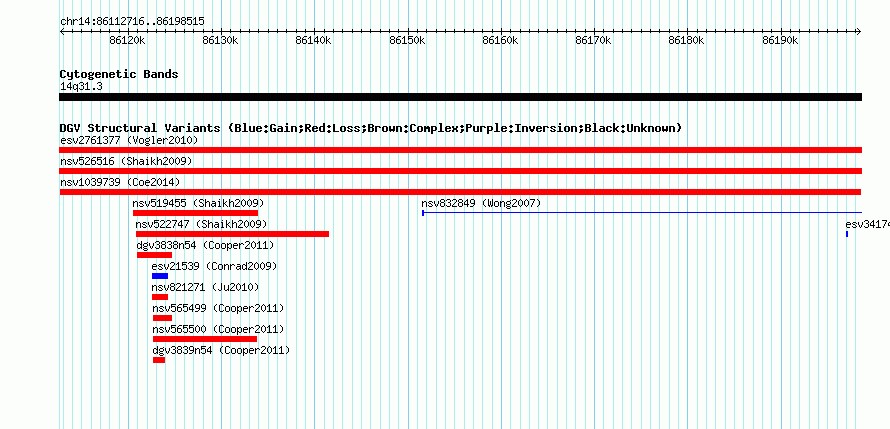Click the DGV Structural Variants track title
The width and height of the screenshot is (890, 429).
pyautogui.click(x=371, y=128)
